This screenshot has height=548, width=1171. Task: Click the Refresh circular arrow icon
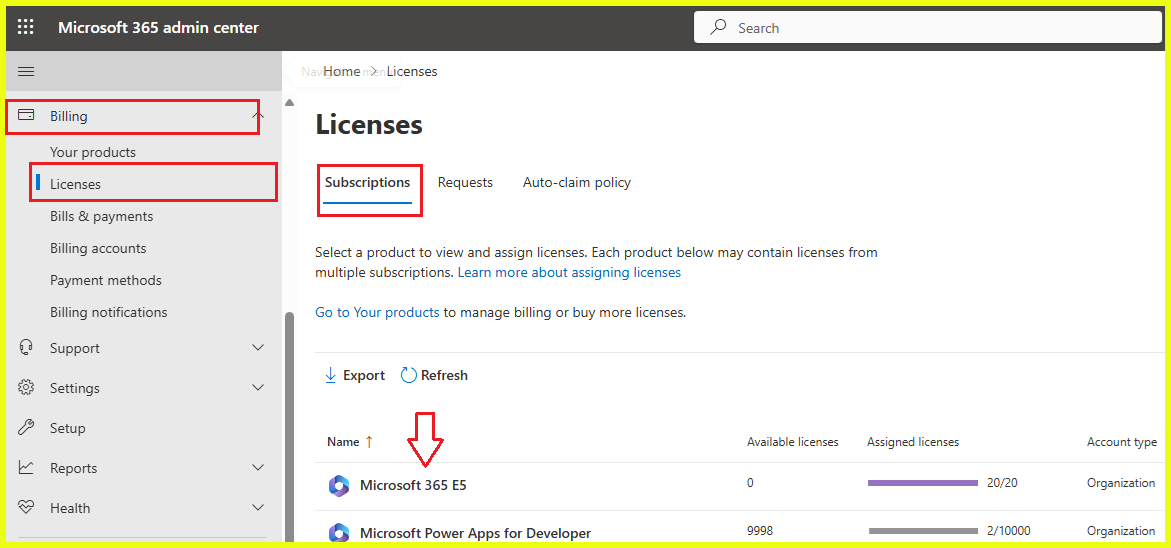tap(409, 375)
